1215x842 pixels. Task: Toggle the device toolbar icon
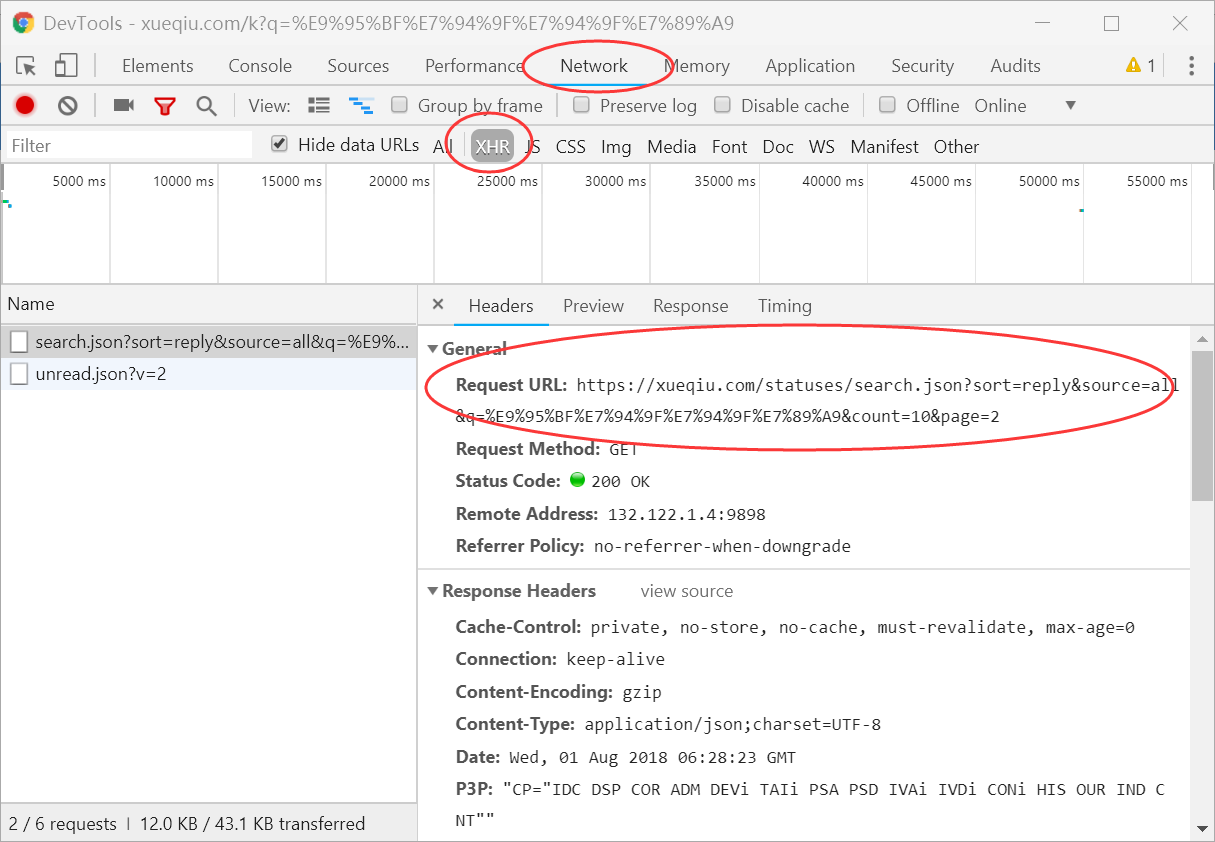click(x=66, y=66)
